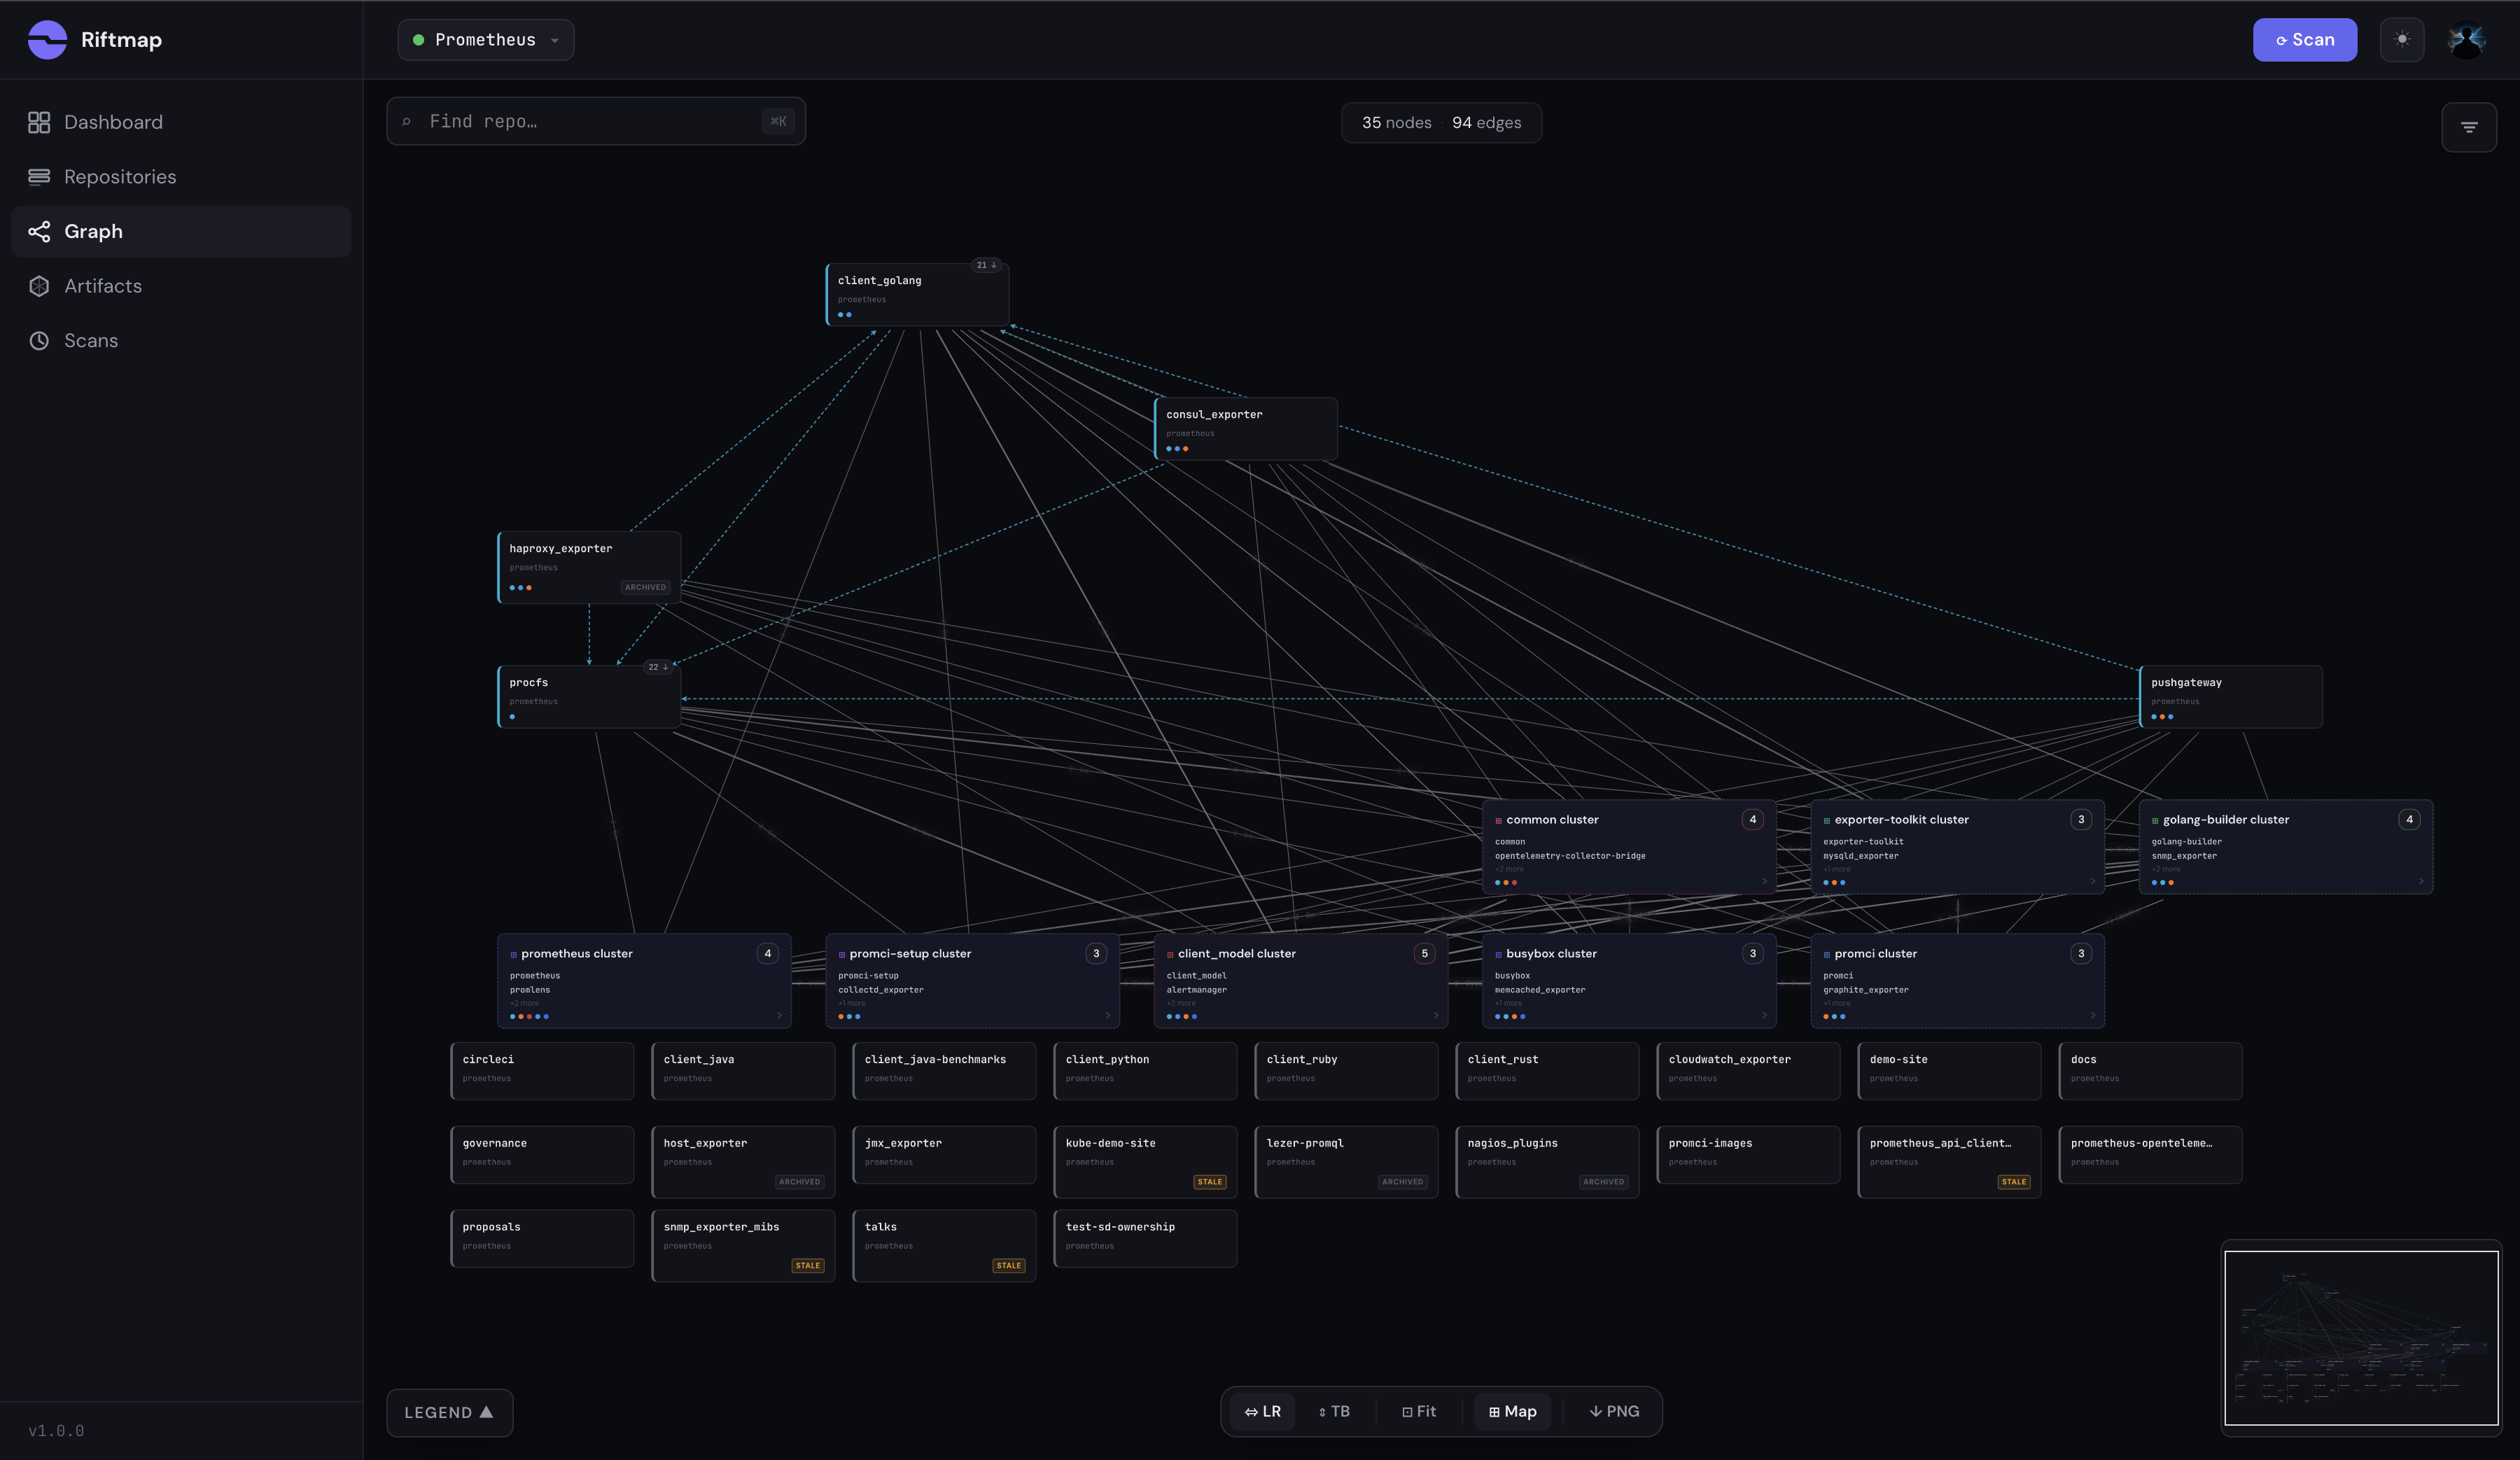The width and height of the screenshot is (2520, 1460).
Task: Switch layout to TB direction
Action: tap(1334, 1411)
